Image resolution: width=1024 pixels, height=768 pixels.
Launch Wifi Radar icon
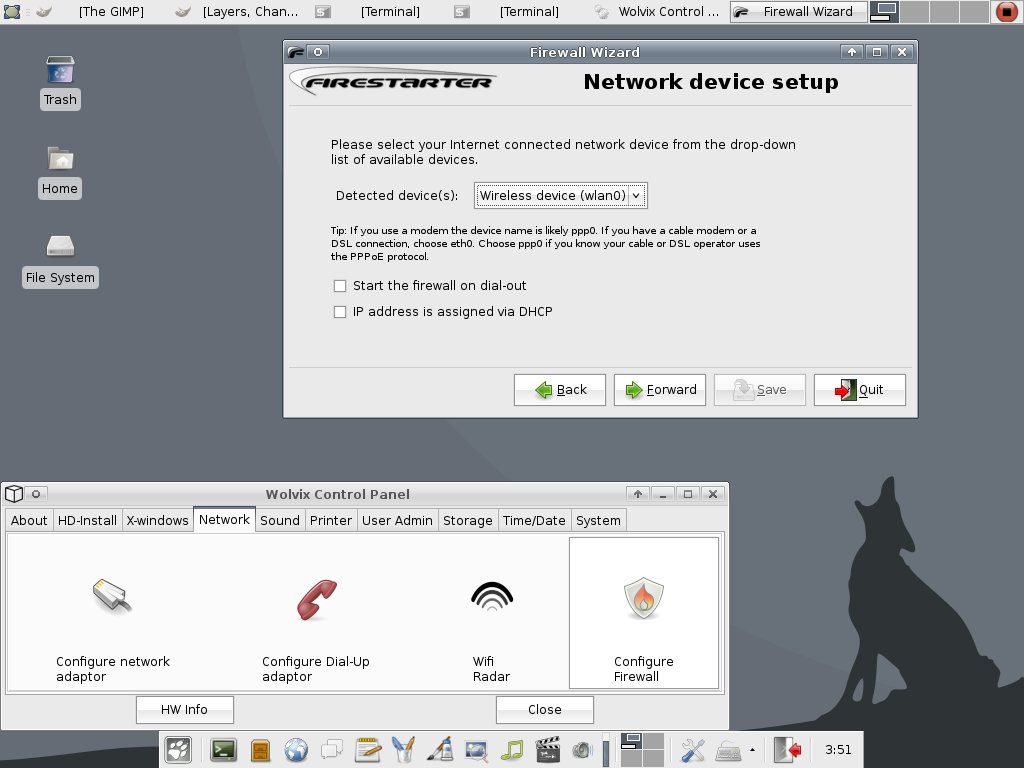pyautogui.click(x=492, y=596)
